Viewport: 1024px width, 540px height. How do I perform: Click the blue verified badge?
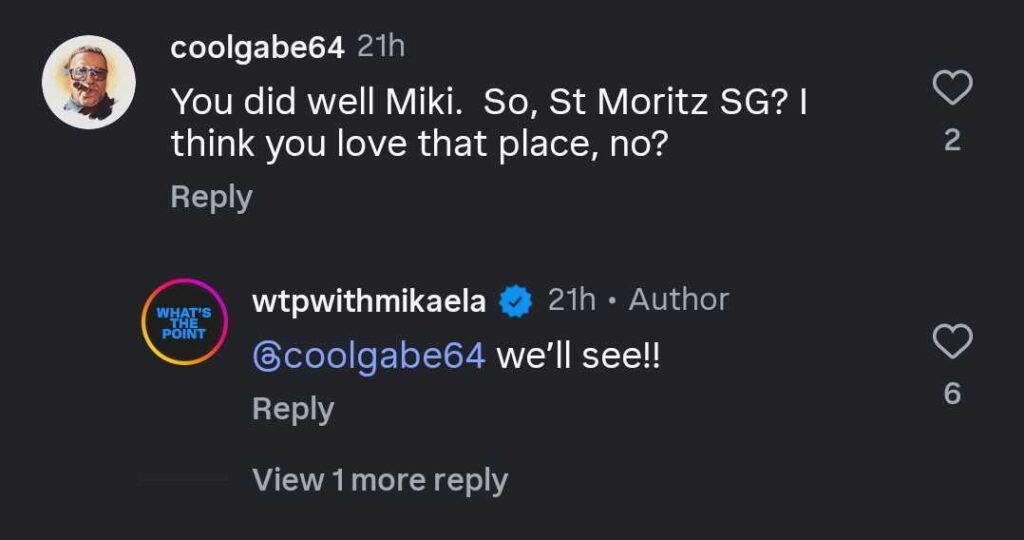[x=516, y=300]
